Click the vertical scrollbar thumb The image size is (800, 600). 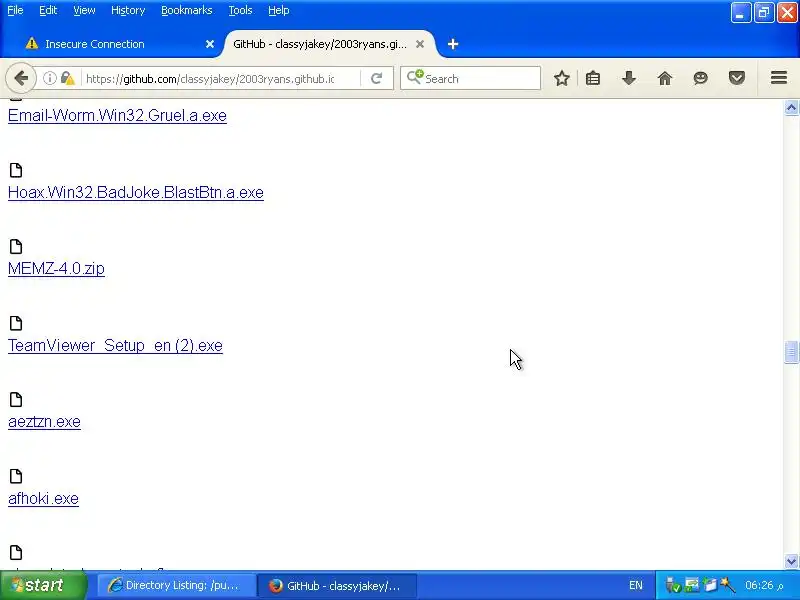click(x=791, y=352)
